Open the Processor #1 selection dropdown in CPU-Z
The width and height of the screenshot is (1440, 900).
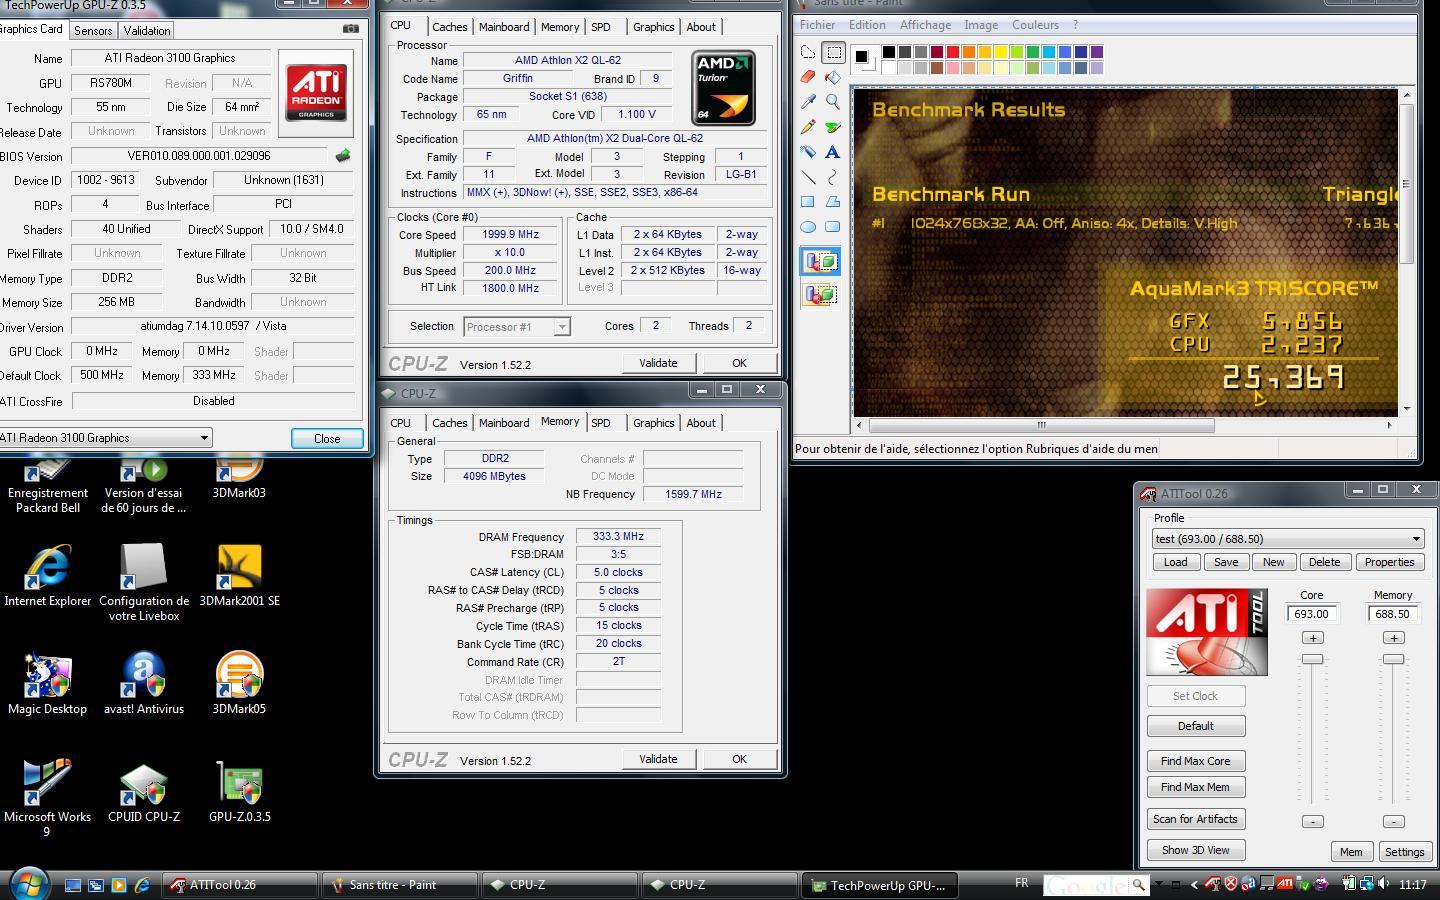561,327
